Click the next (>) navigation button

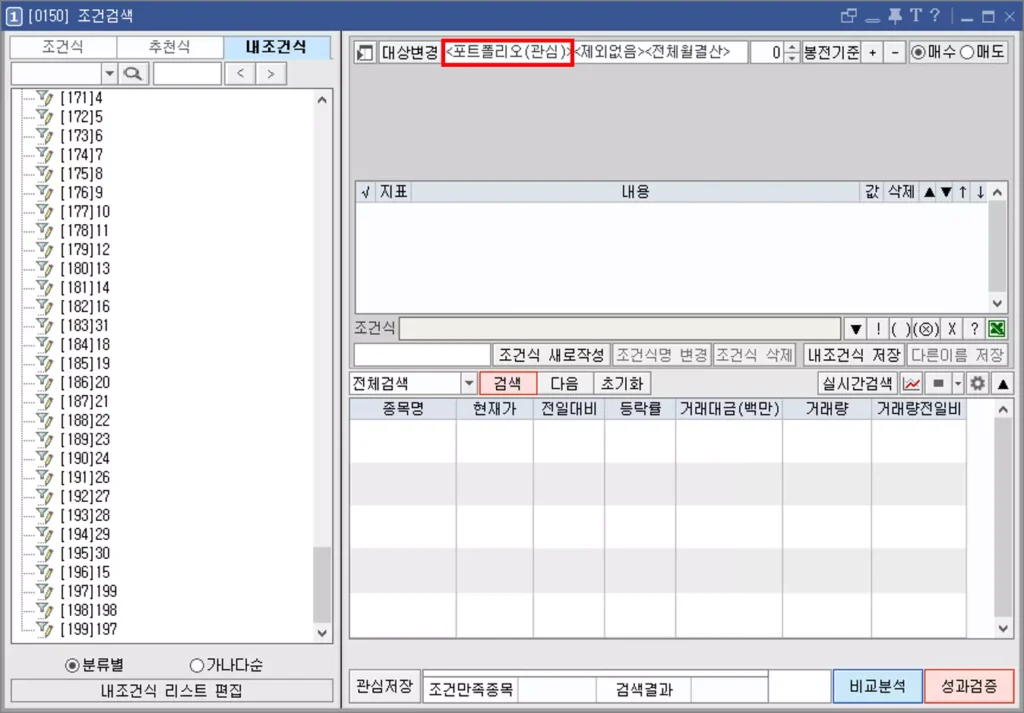coord(270,73)
